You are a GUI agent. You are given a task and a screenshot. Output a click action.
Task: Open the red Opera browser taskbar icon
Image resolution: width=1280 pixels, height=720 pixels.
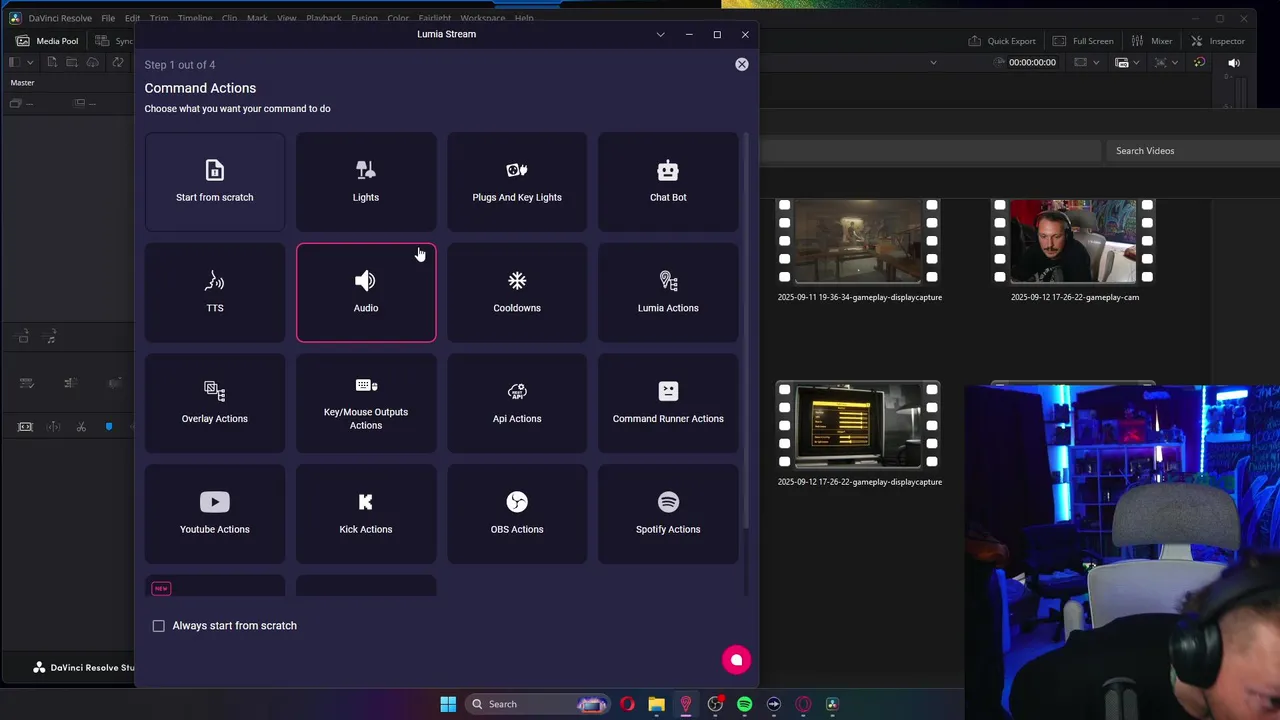click(627, 704)
